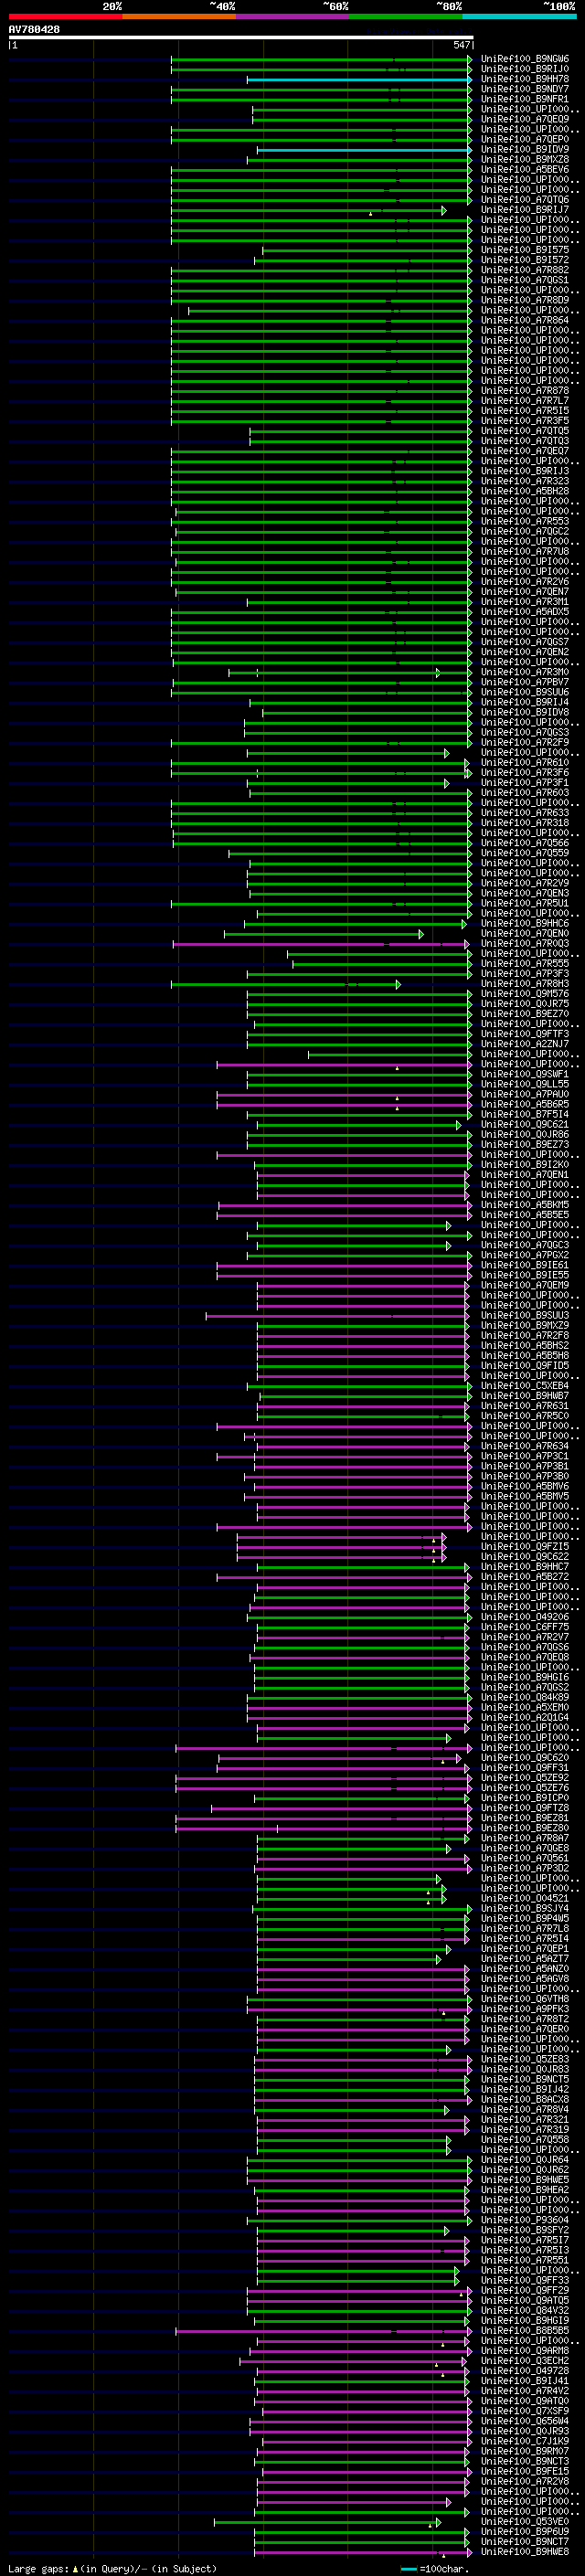Open the UniRef100_Q3ECH2 entry
The image size is (585, 2576).
pyautogui.click(x=525, y=2361)
